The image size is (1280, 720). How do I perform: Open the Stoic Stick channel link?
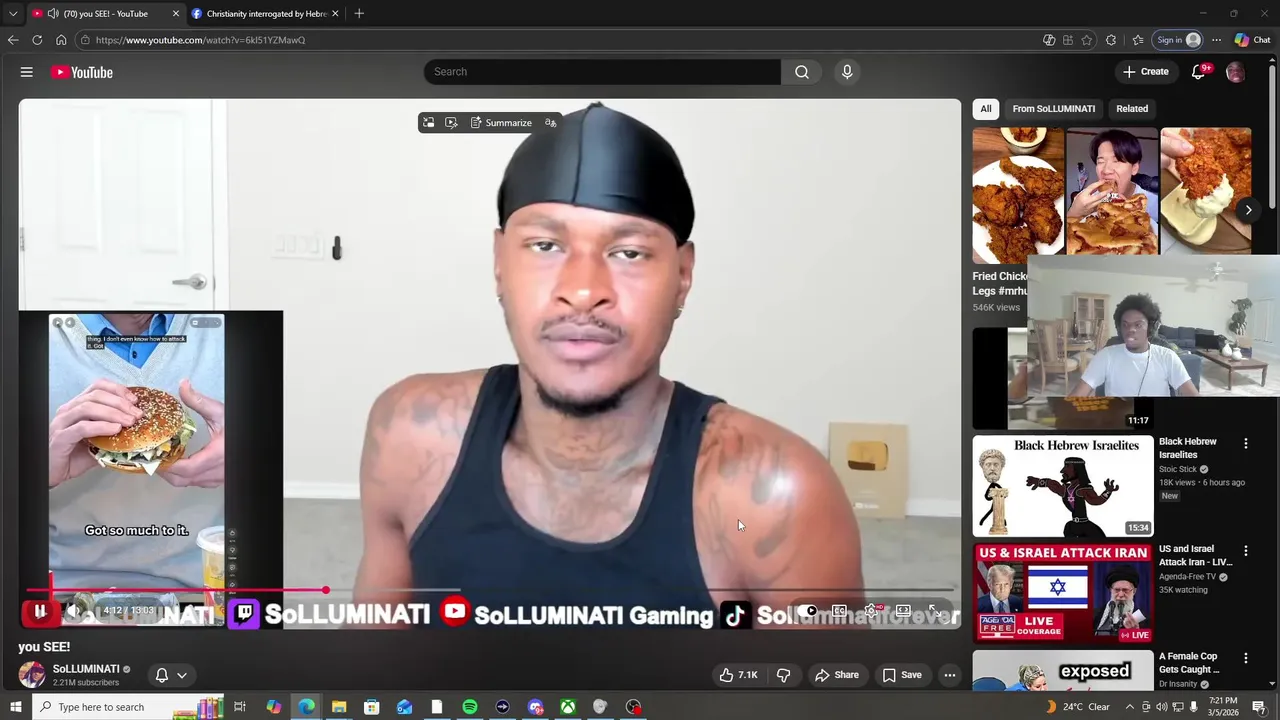point(1178,469)
